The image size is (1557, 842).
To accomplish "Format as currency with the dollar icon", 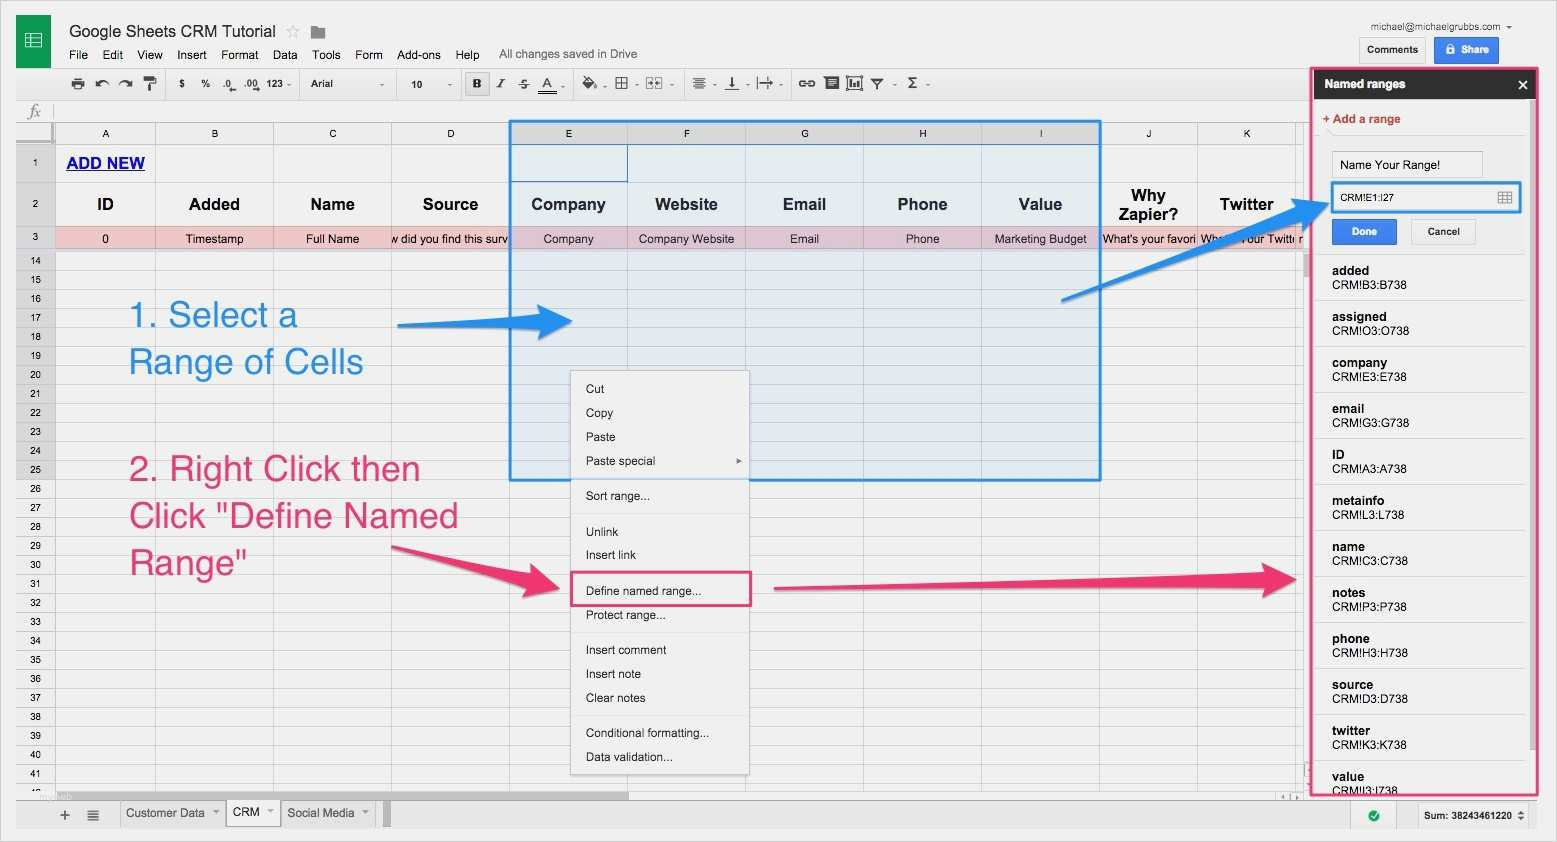I will pyautogui.click(x=182, y=84).
